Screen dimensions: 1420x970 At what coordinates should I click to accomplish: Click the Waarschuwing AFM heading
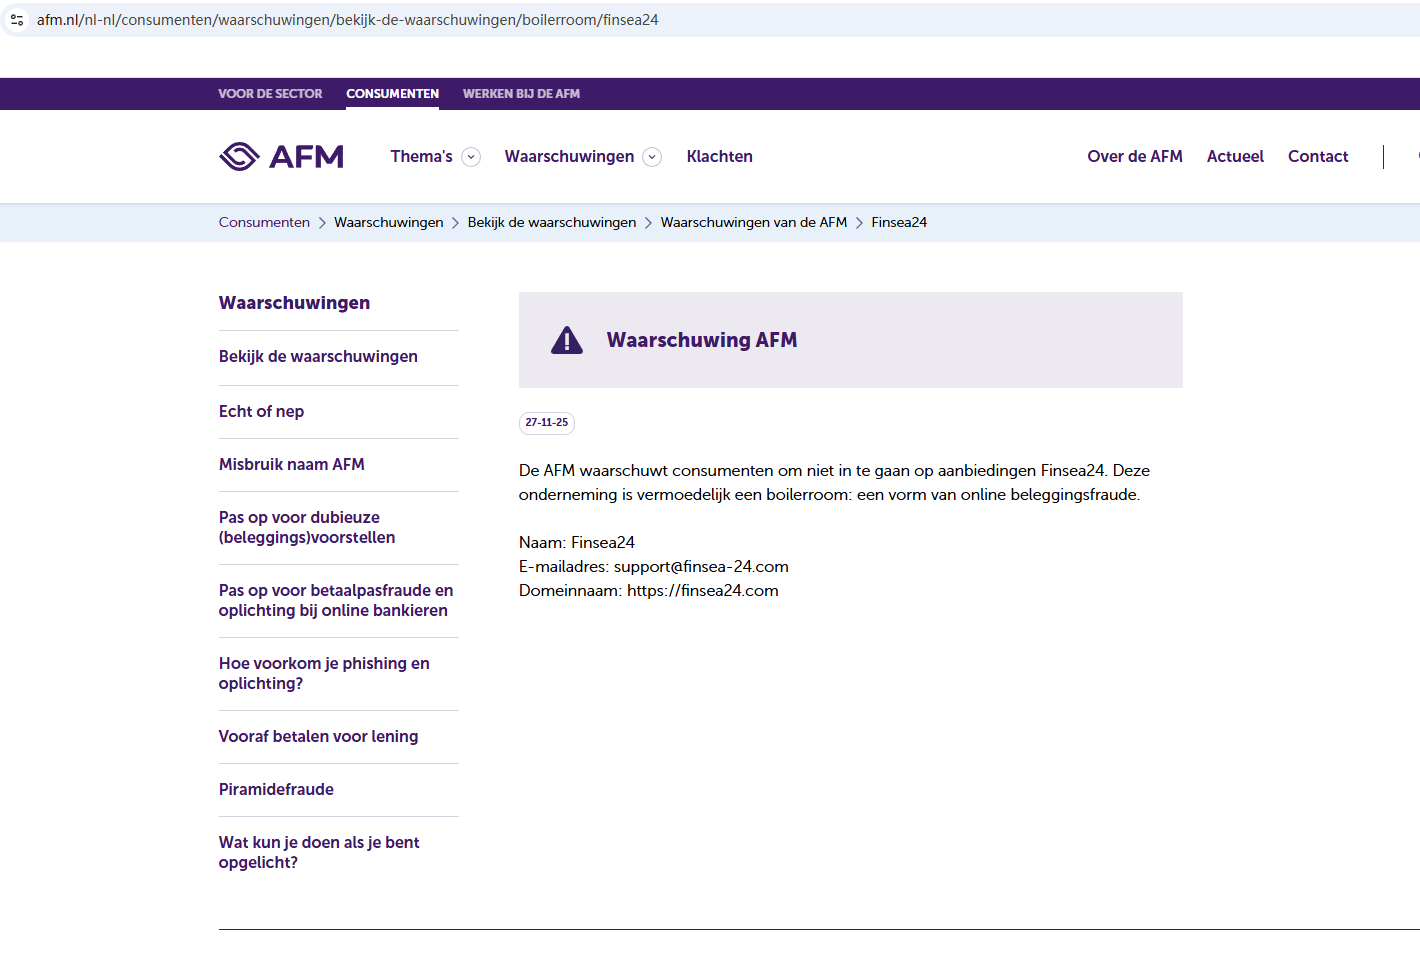(x=702, y=340)
